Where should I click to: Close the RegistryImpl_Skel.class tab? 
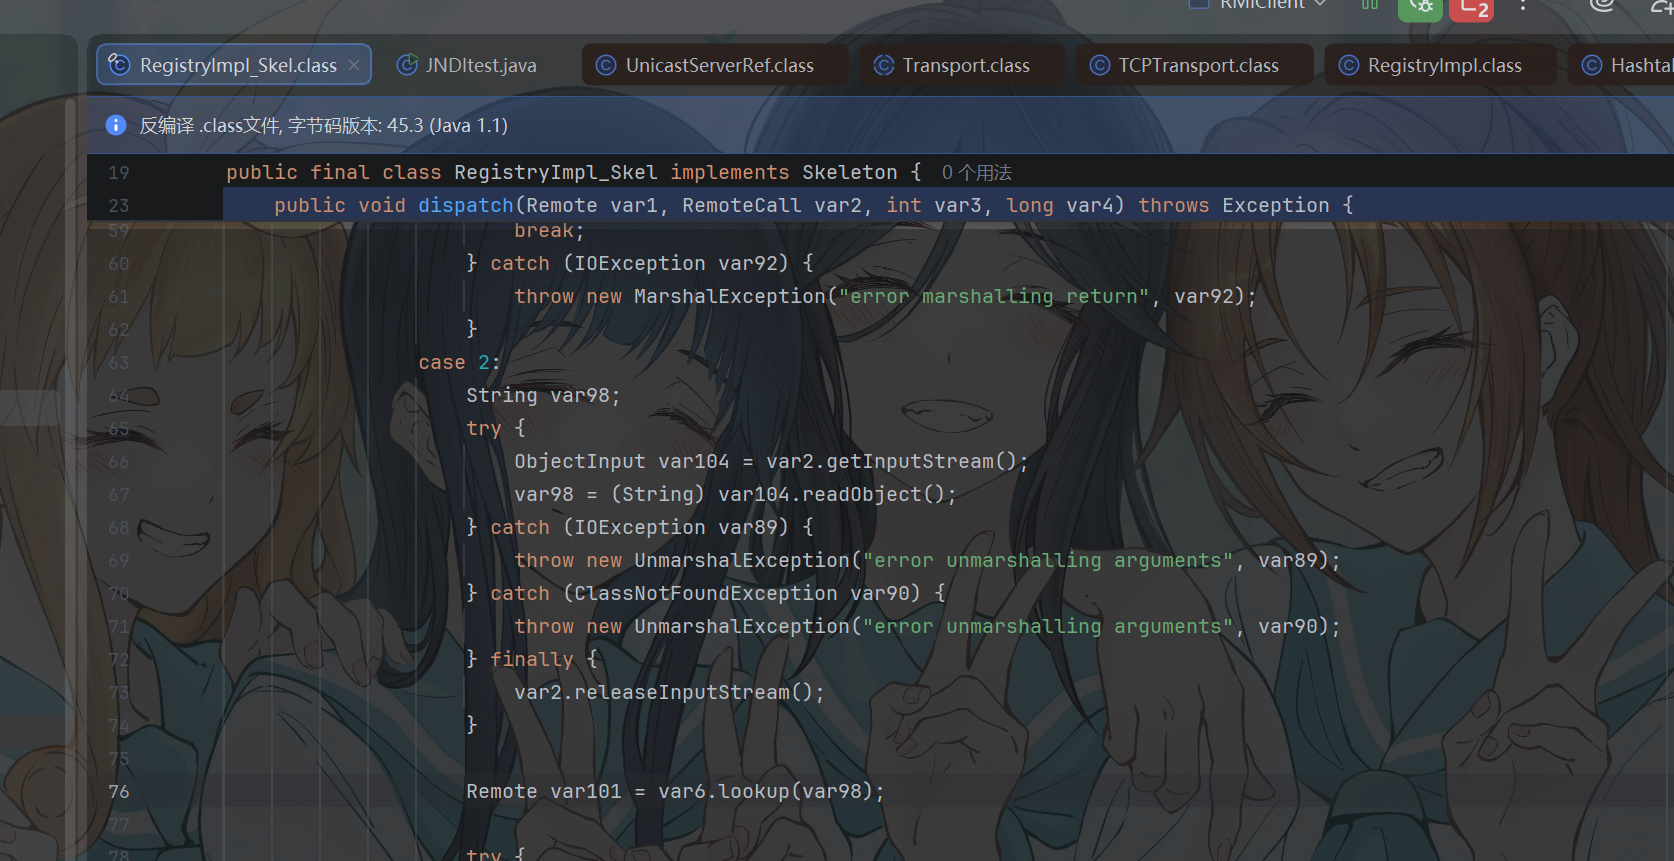[x=354, y=65]
